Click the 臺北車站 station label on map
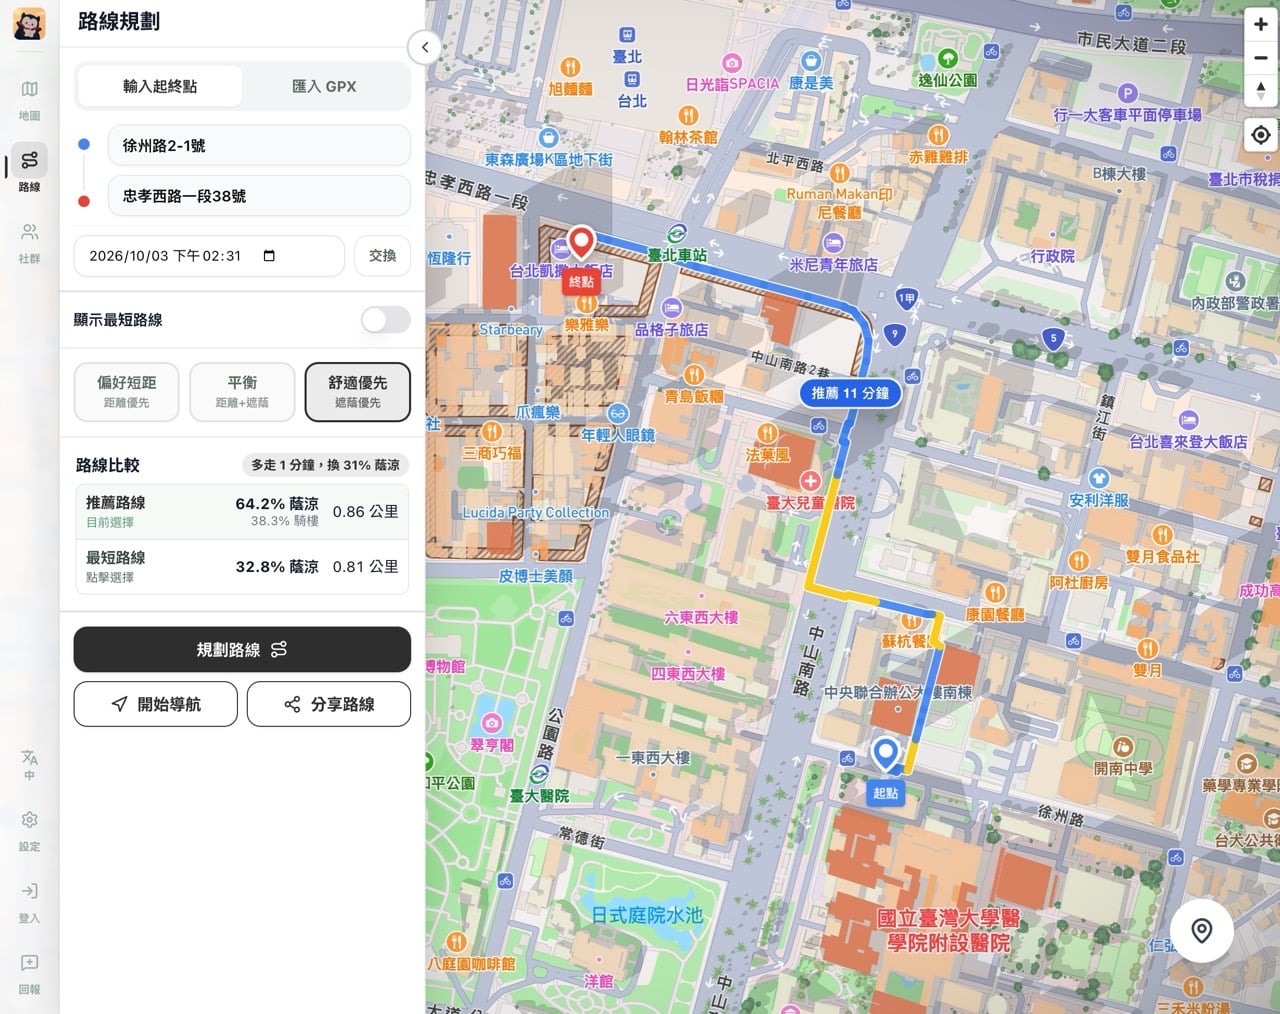1280x1014 pixels. coord(677,255)
